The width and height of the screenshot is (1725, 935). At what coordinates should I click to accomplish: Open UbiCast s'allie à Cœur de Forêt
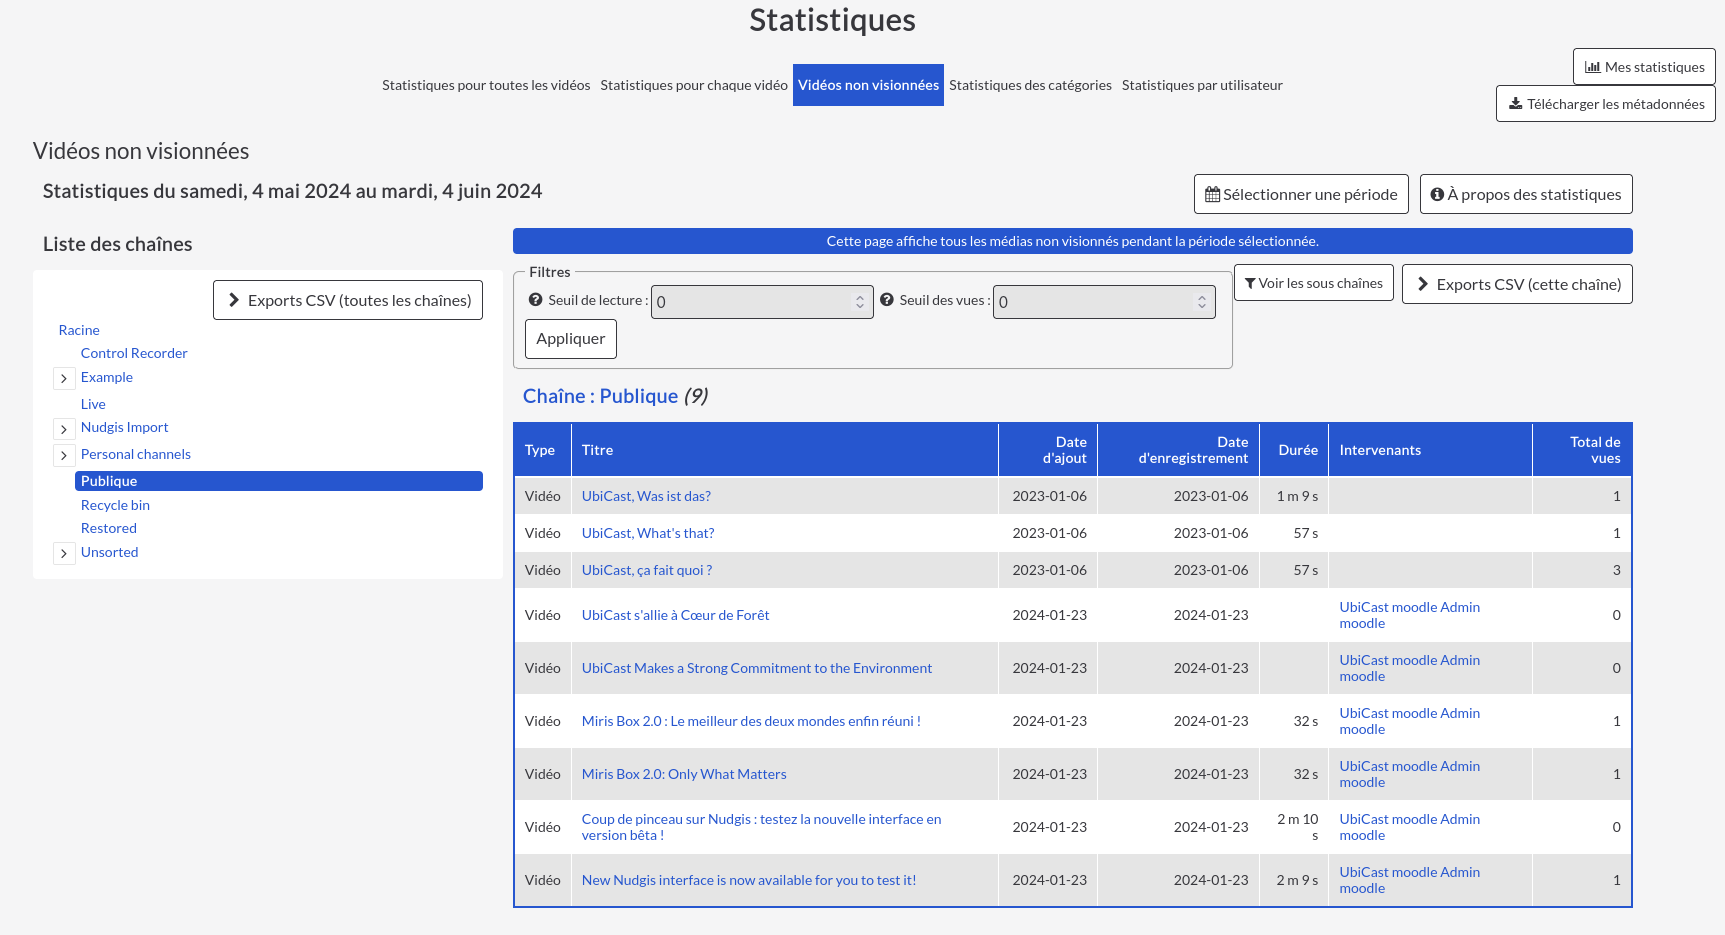[676, 615]
